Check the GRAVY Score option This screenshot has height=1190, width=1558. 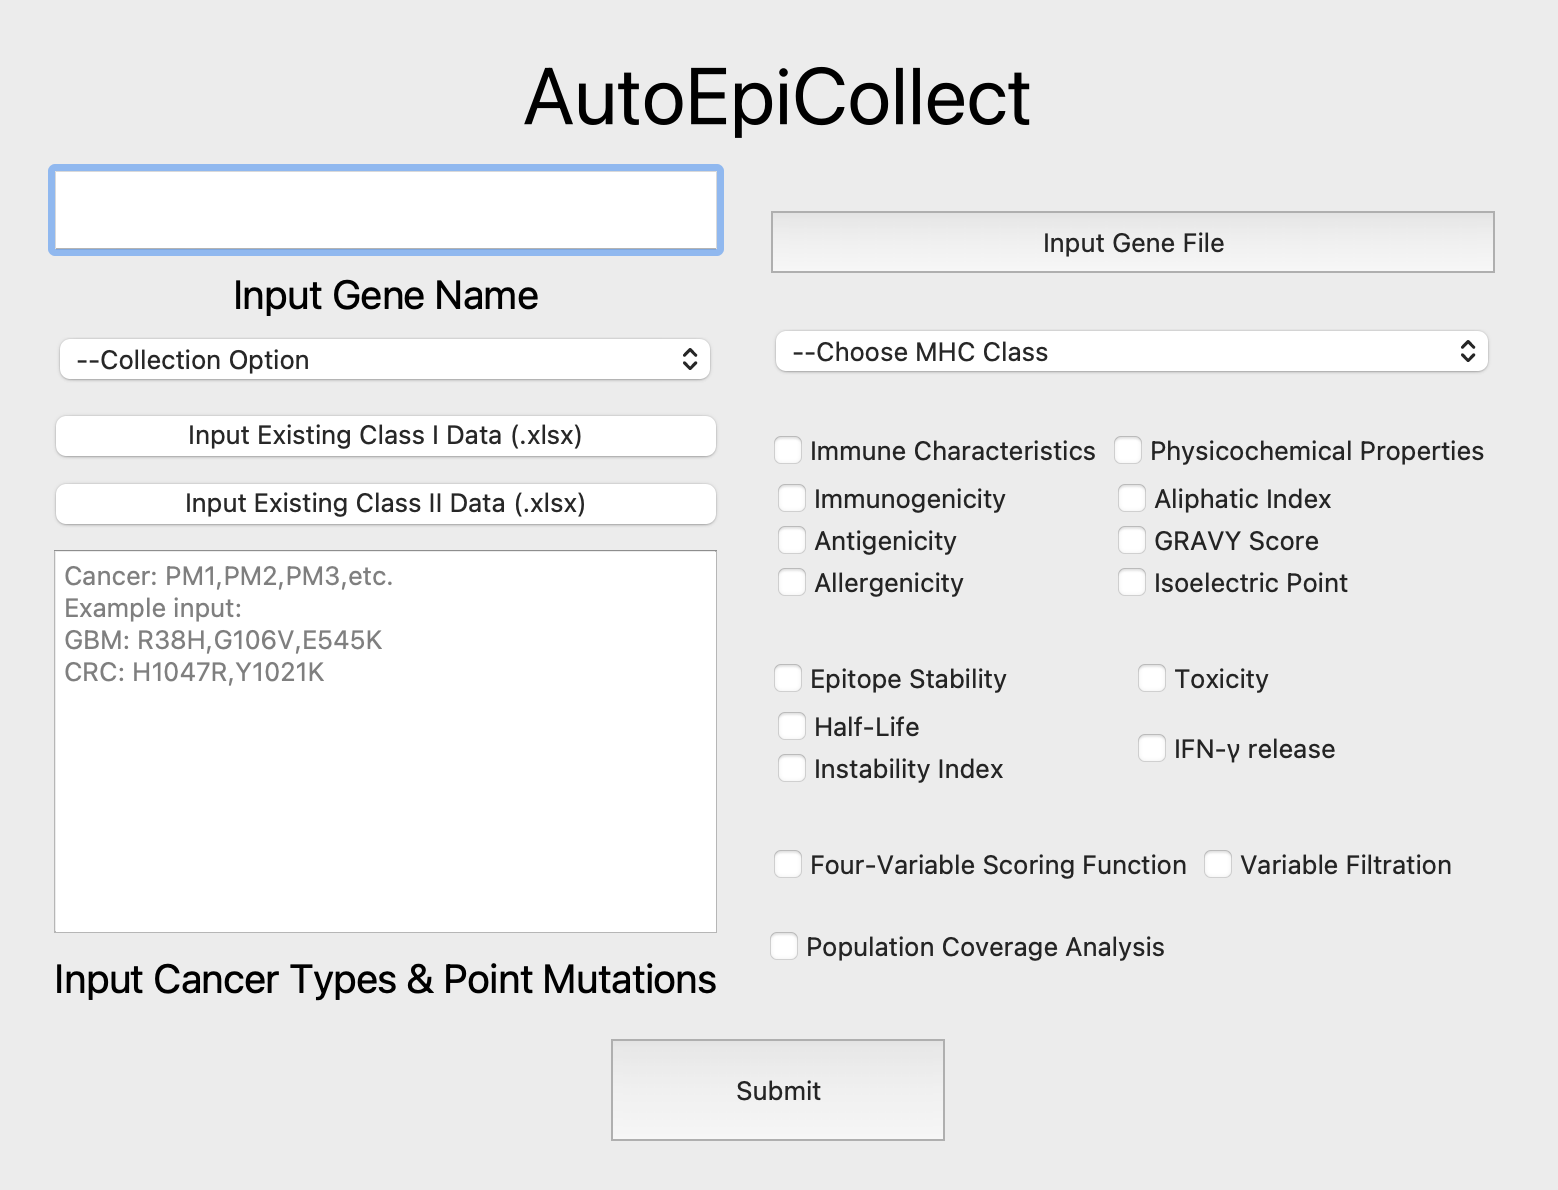click(x=1132, y=540)
